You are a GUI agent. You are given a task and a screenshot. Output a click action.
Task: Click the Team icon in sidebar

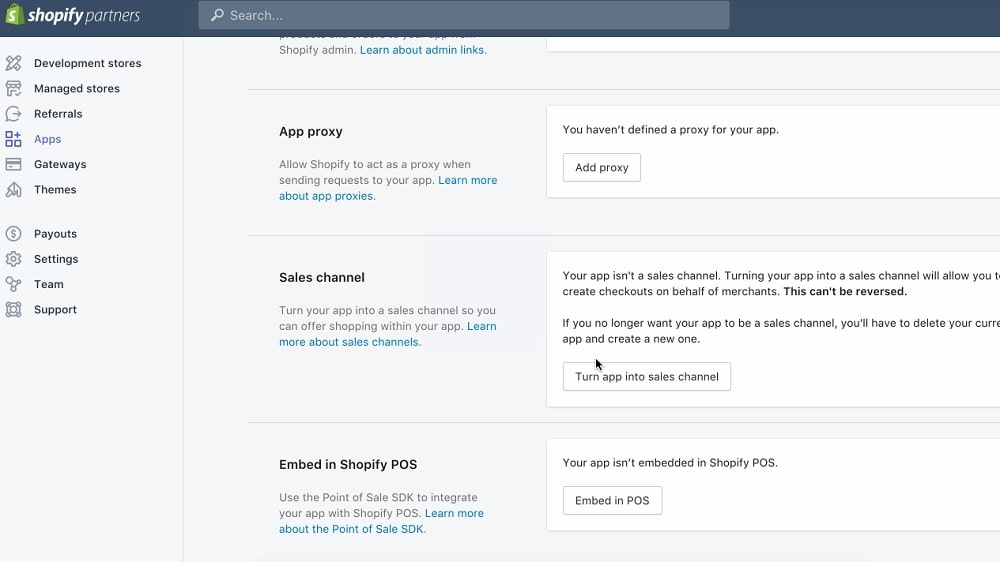pyautogui.click(x=13, y=284)
